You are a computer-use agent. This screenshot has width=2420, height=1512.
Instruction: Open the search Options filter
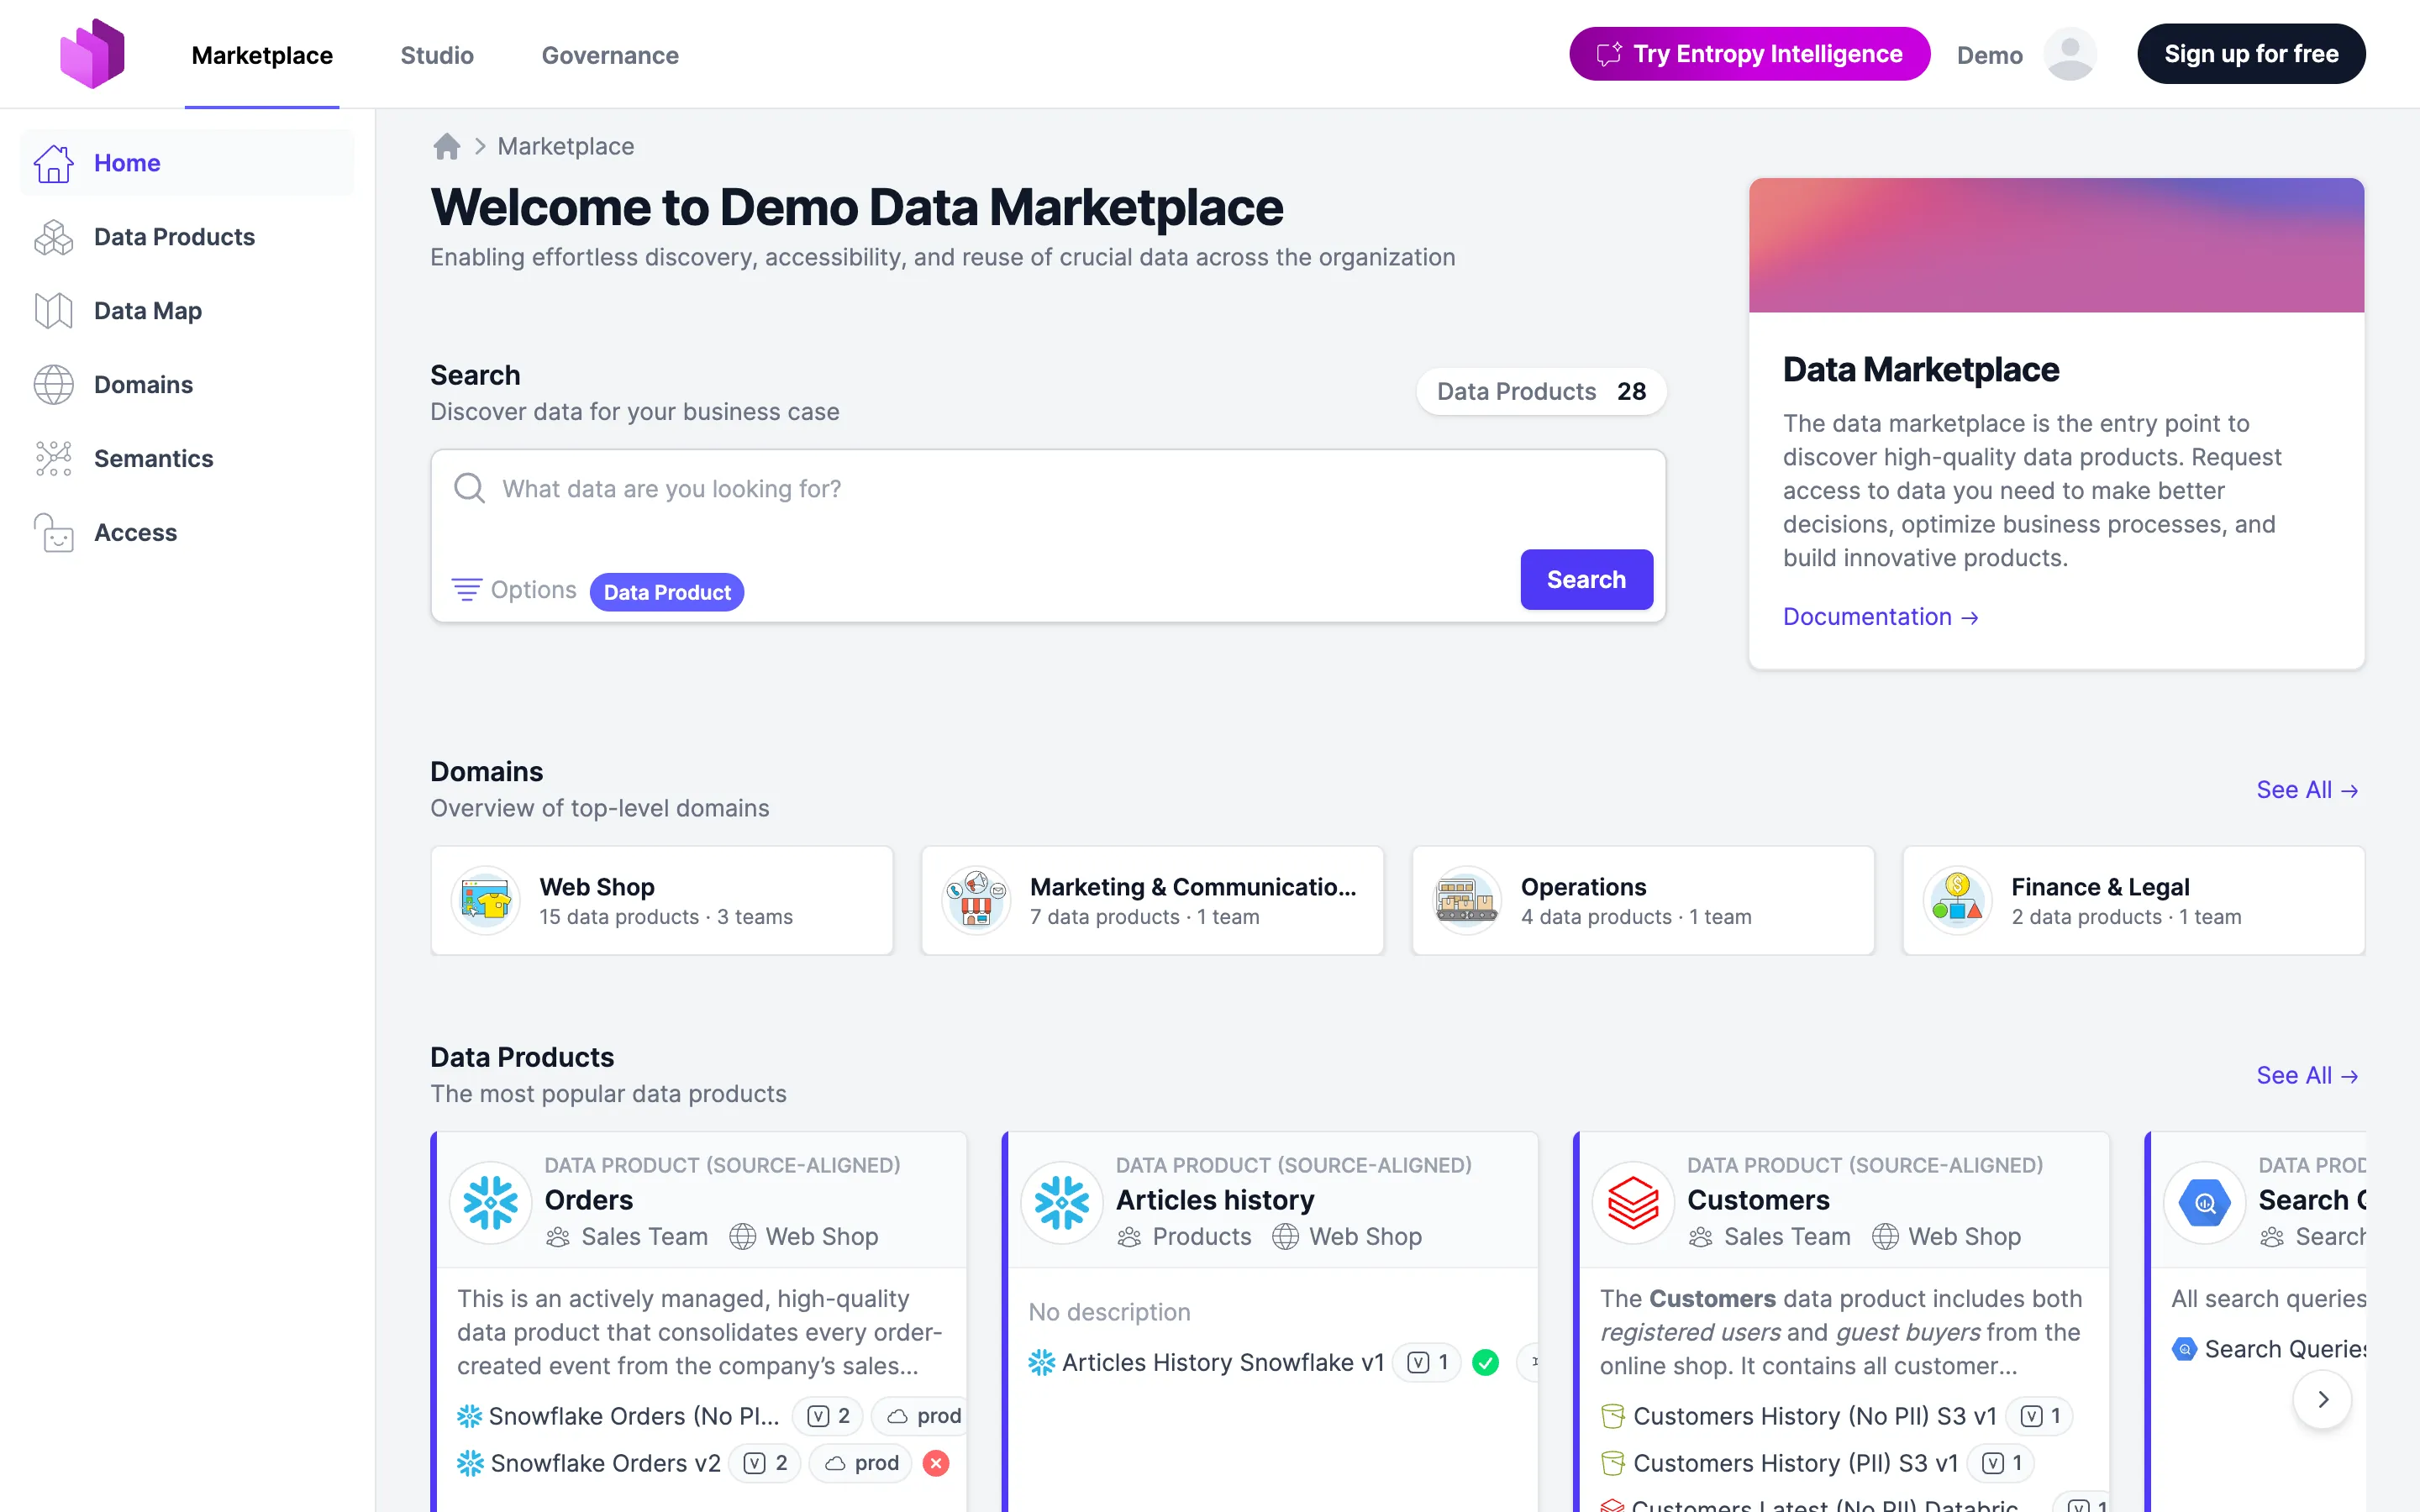(514, 590)
